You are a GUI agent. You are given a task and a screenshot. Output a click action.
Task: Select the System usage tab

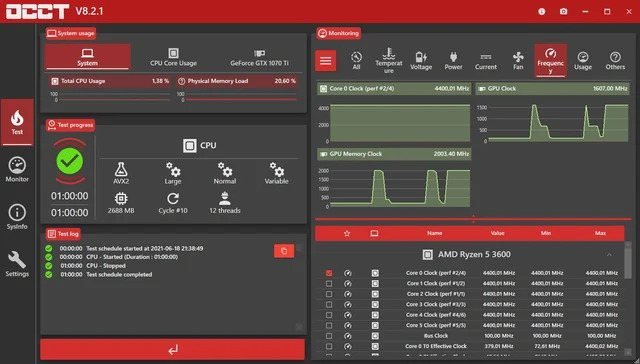[87, 57]
